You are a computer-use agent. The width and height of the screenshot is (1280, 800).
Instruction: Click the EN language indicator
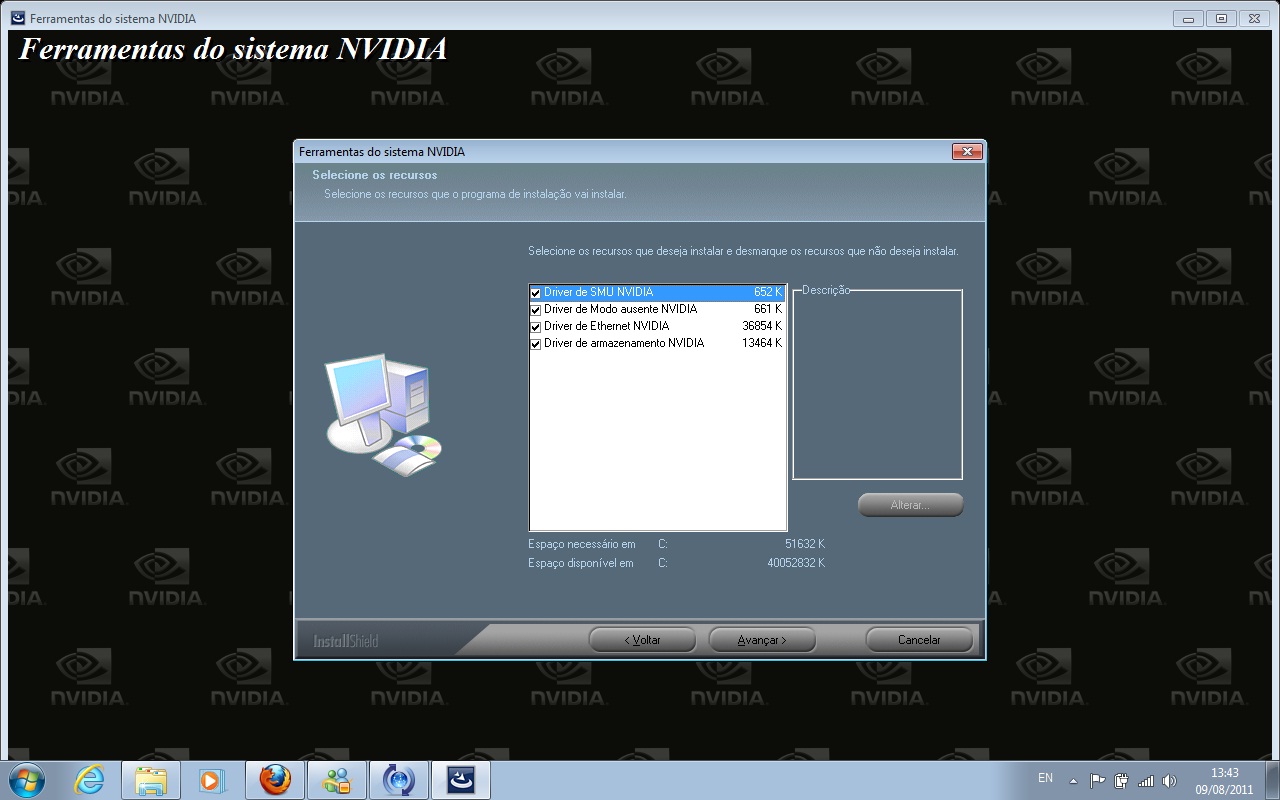pyautogui.click(x=1045, y=778)
